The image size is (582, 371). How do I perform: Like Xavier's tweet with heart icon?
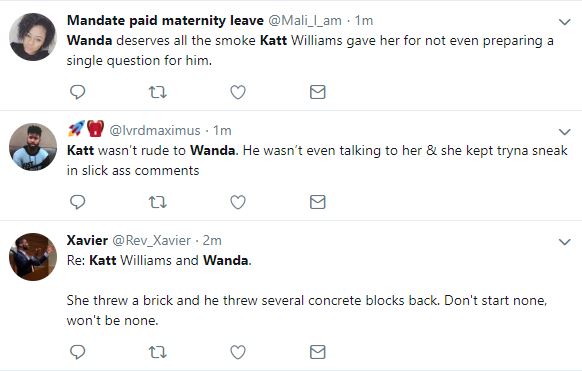tap(238, 352)
